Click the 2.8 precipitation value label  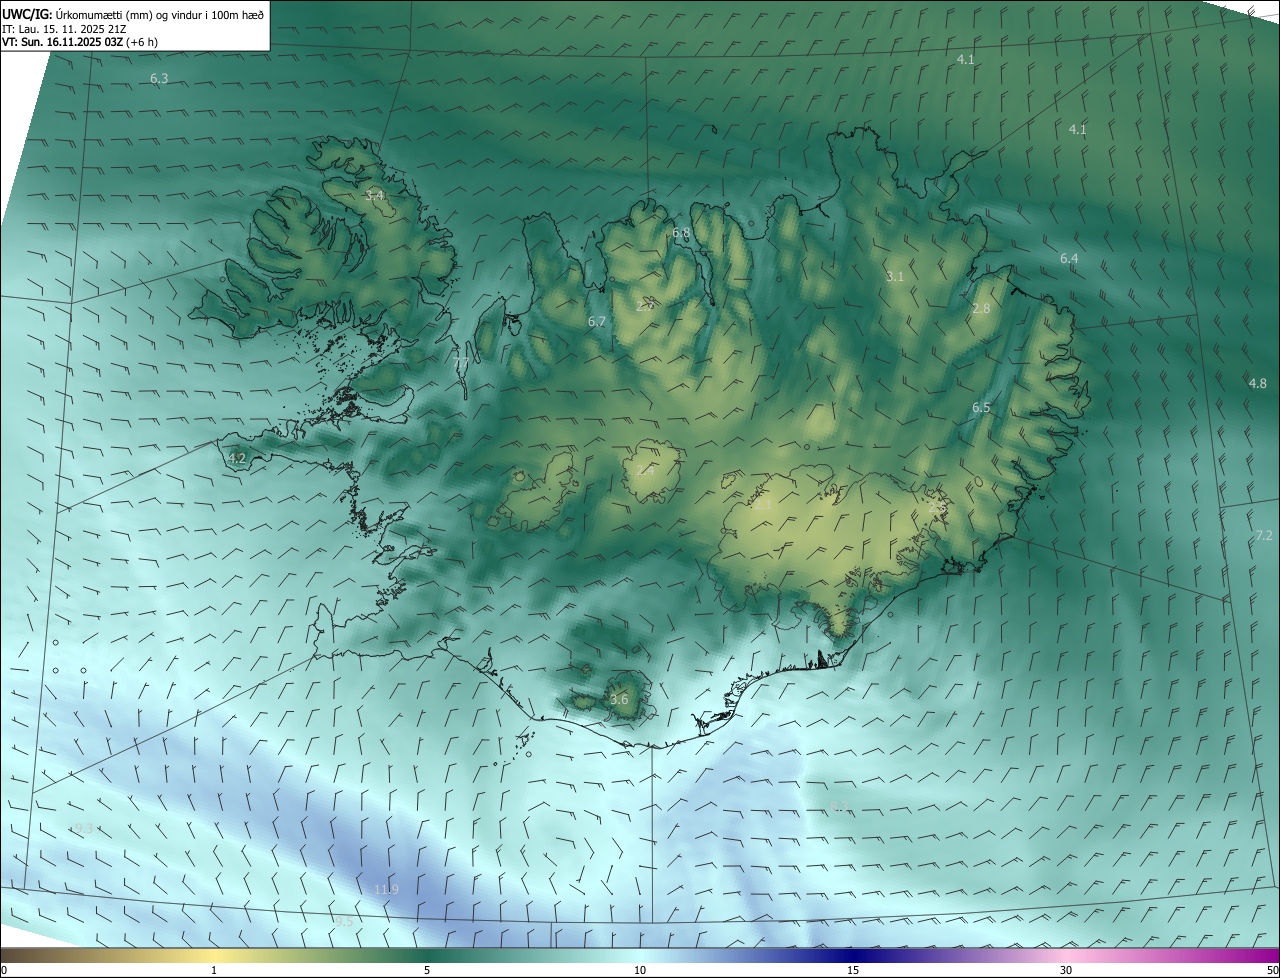tap(981, 308)
